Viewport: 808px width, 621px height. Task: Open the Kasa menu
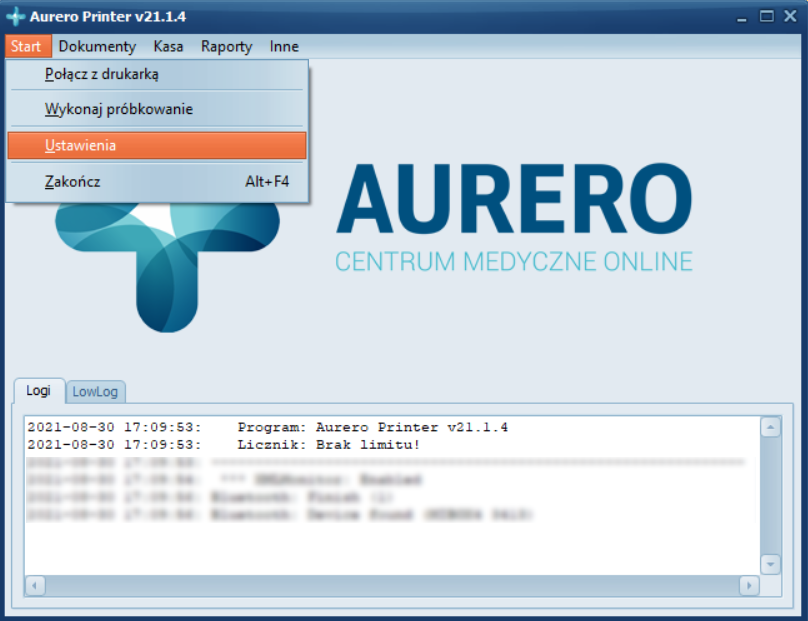168,46
